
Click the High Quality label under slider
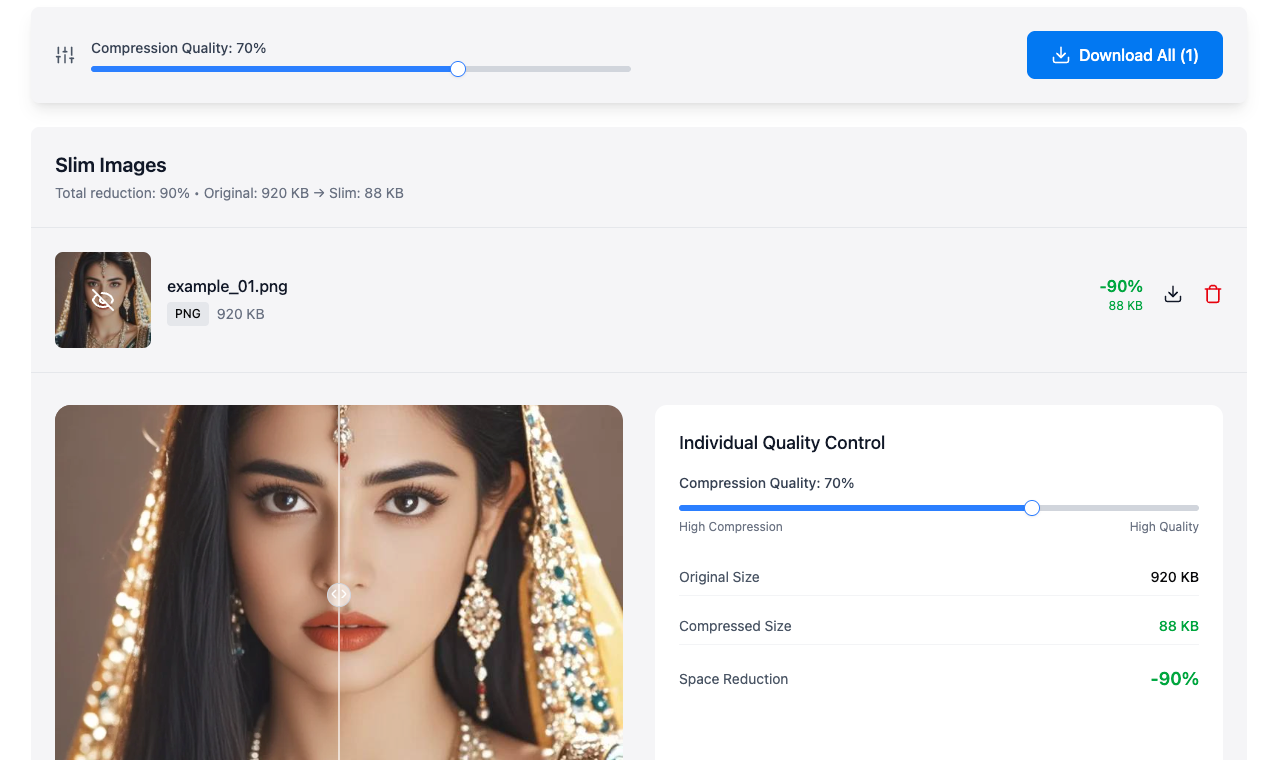click(x=1163, y=527)
